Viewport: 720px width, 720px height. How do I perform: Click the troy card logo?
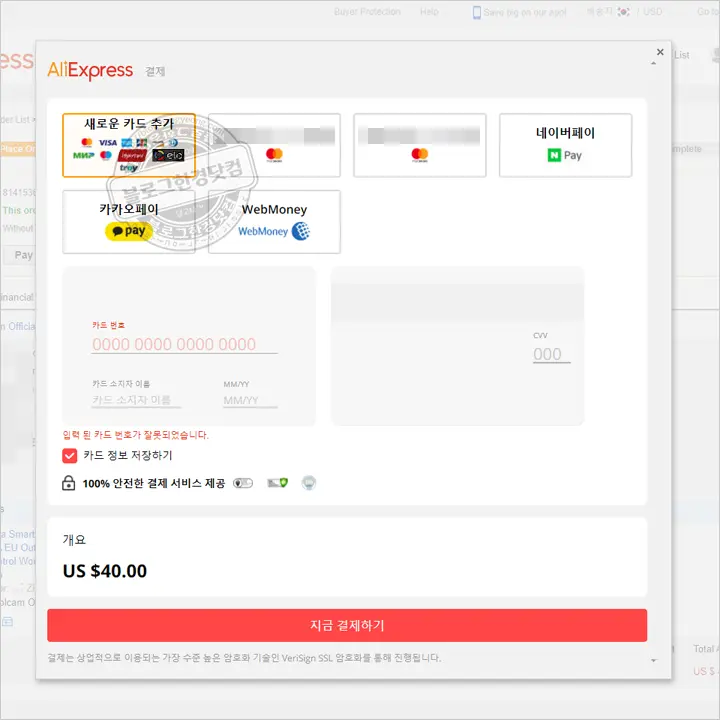129,168
